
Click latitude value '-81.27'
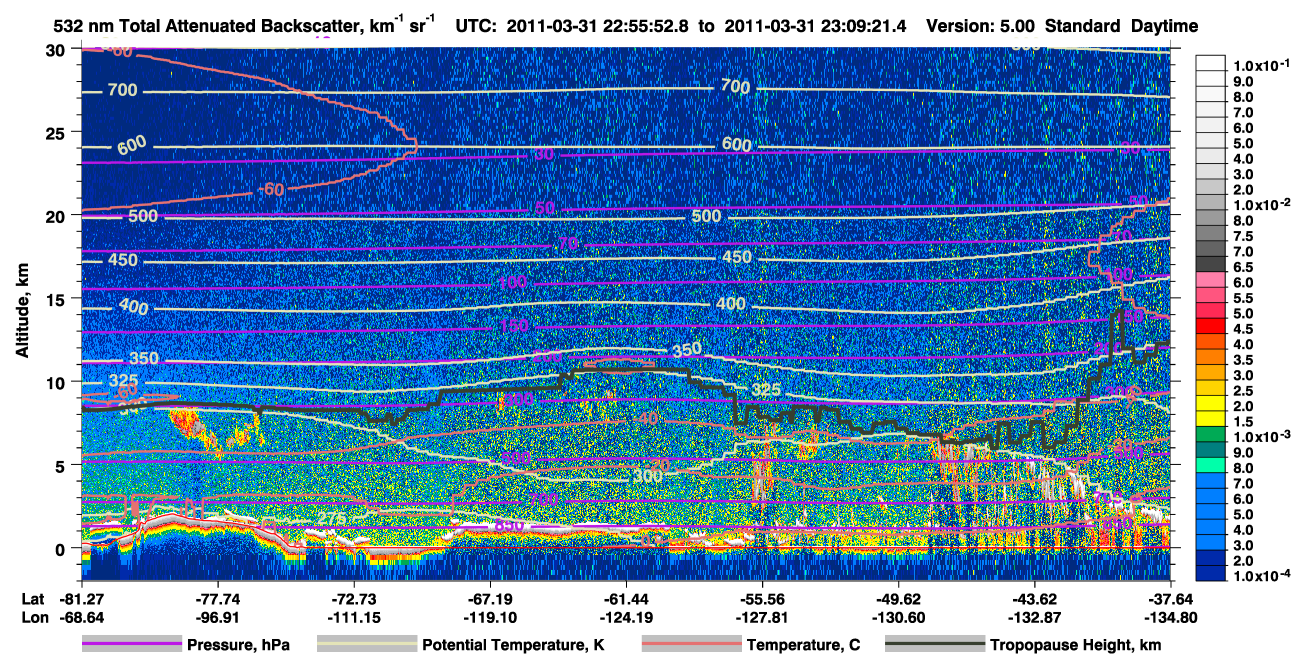pyautogui.click(x=82, y=598)
